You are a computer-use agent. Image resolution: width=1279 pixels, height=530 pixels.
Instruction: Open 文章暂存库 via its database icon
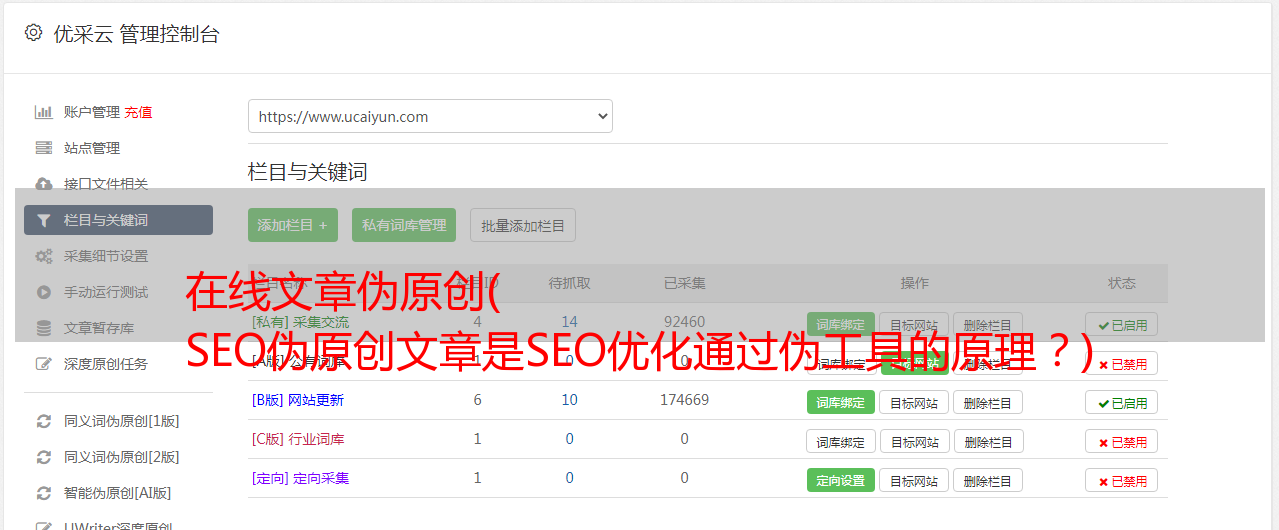pos(44,328)
